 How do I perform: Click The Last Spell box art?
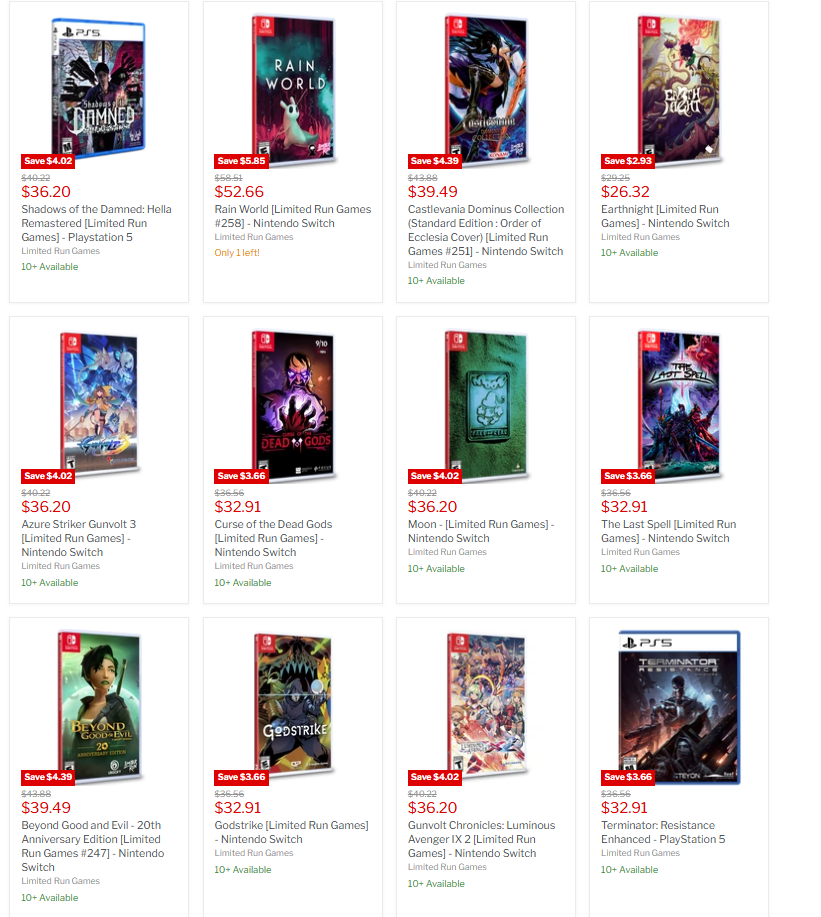click(679, 405)
